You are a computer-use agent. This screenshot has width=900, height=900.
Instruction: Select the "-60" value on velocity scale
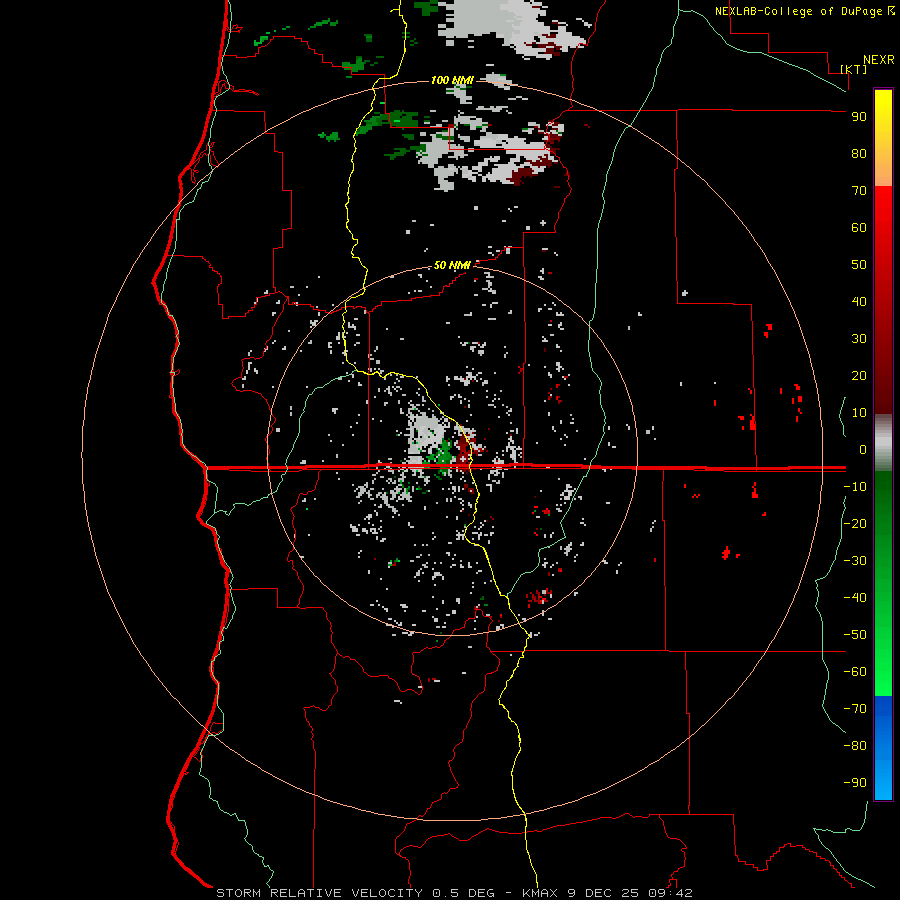pyautogui.click(x=855, y=672)
